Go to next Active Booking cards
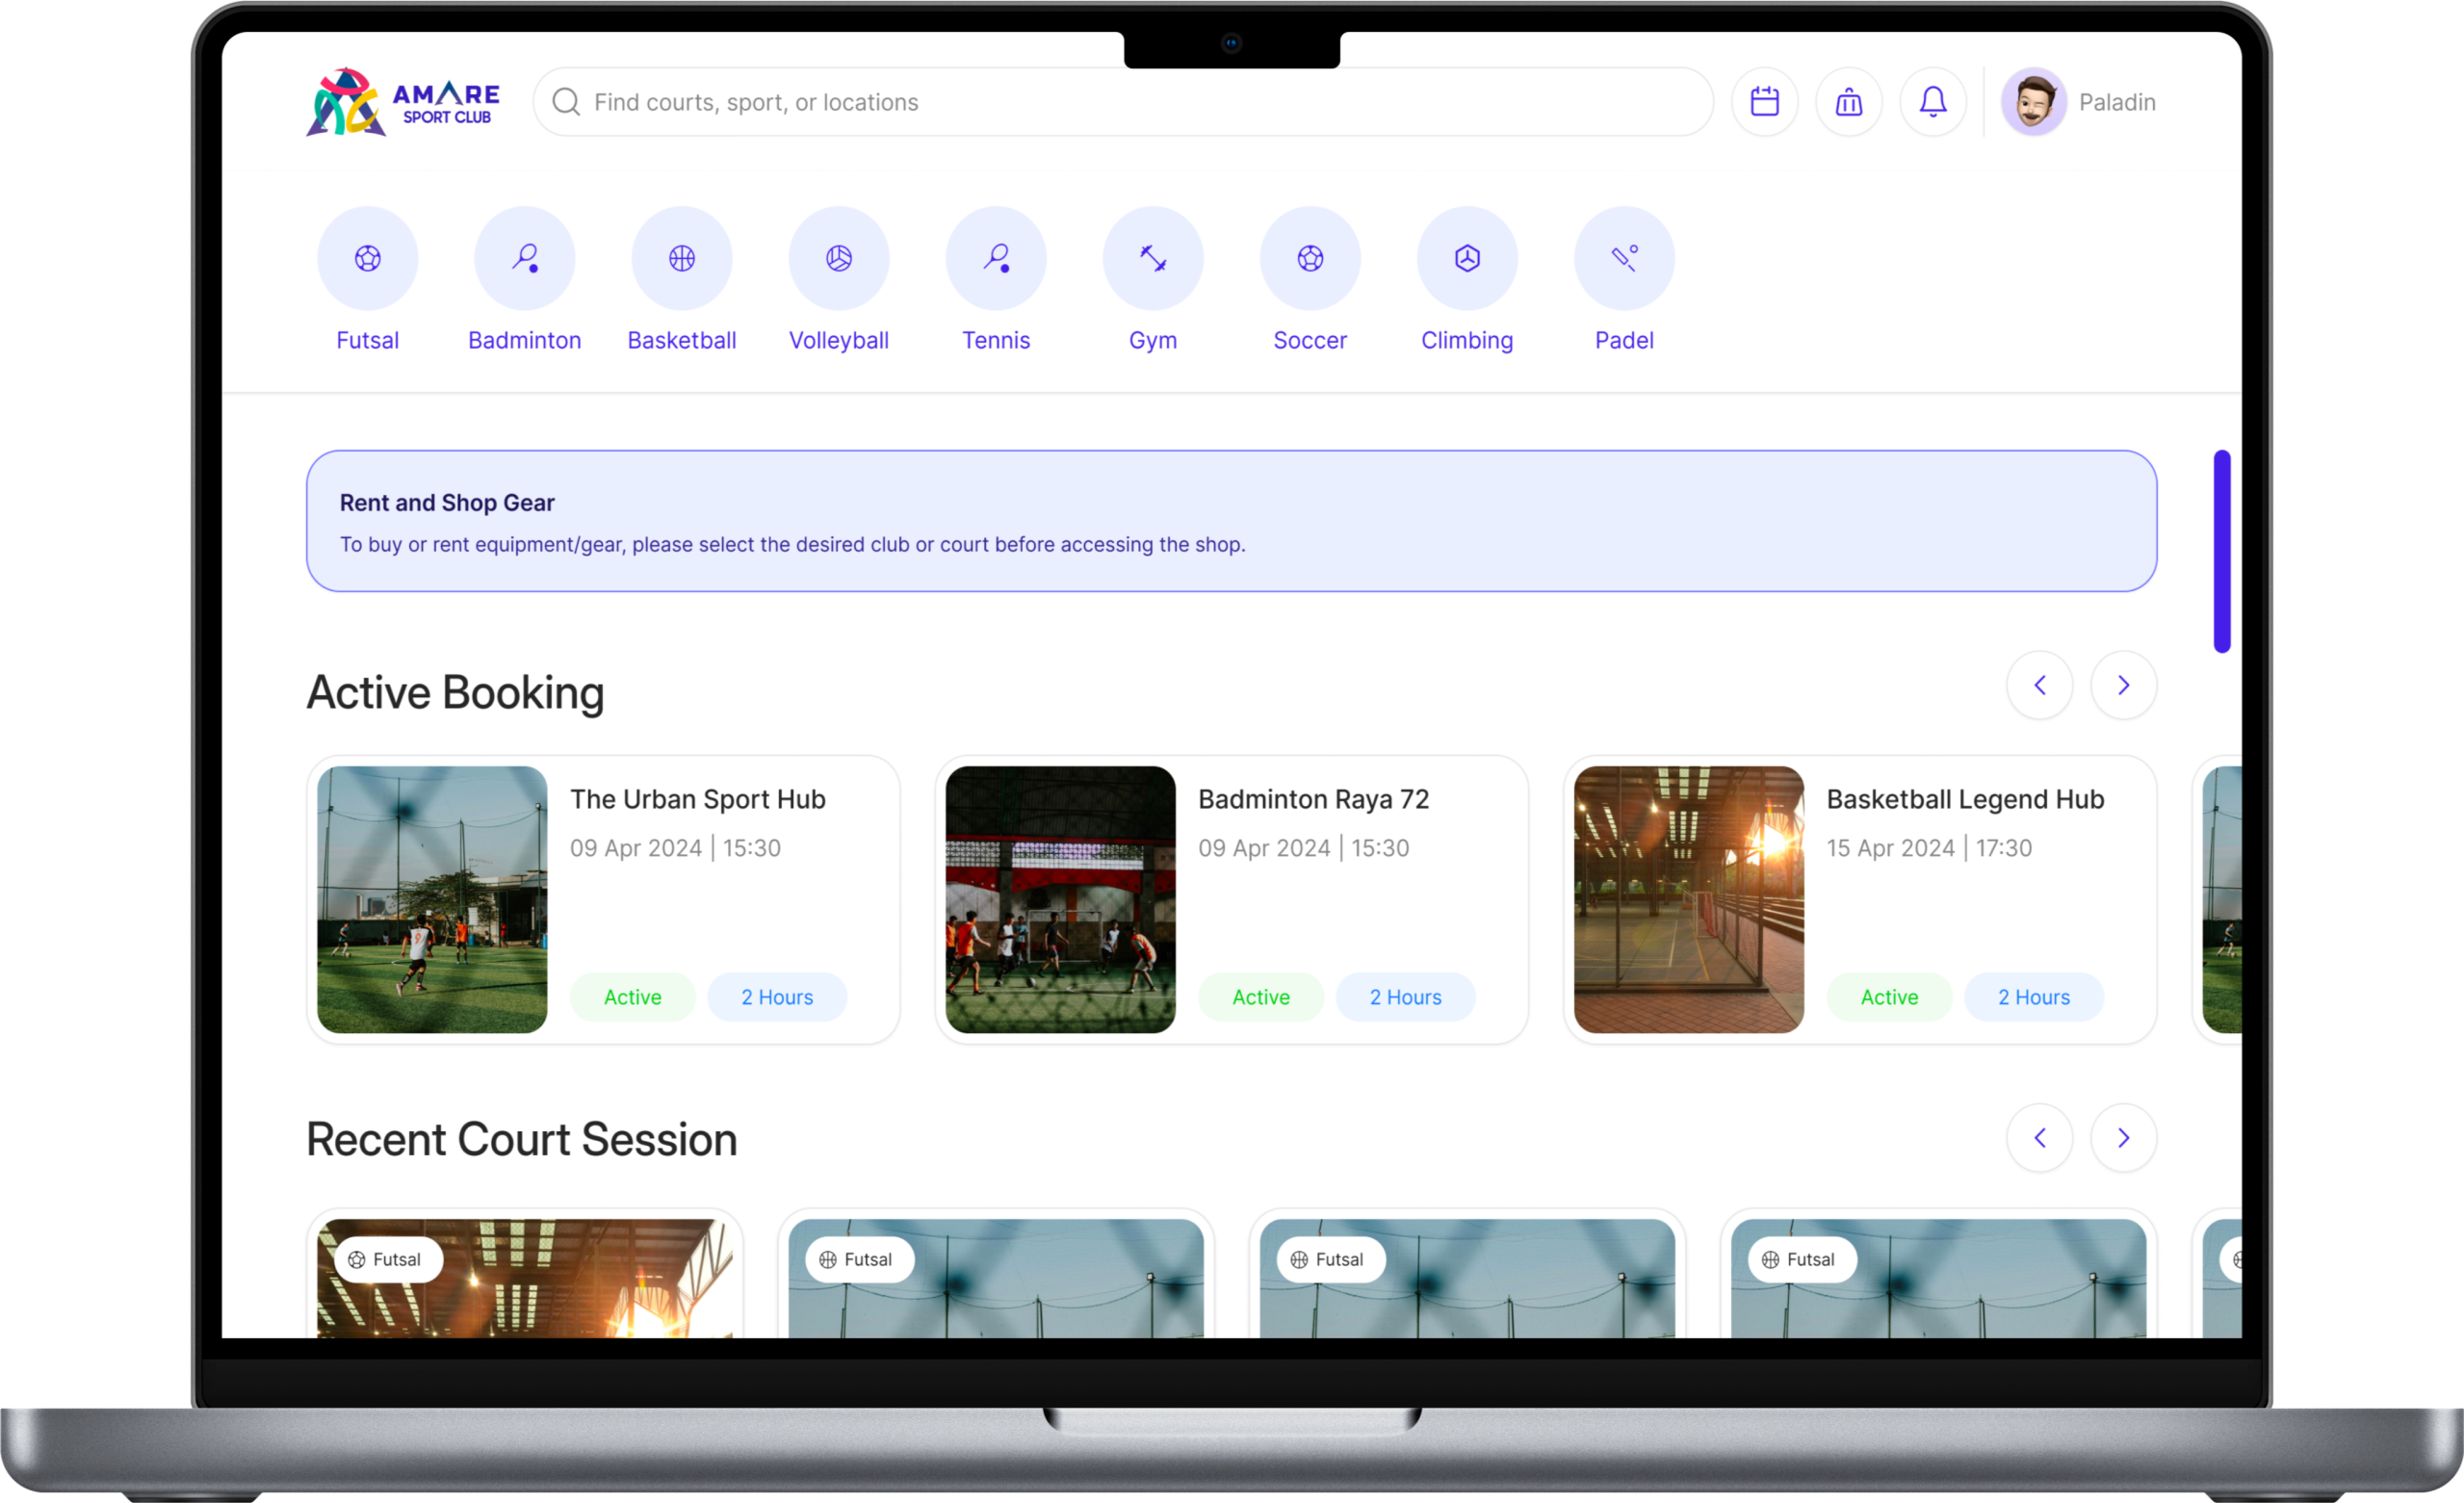Image resolution: width=2464 pixels, height=1503 pixels. (2123, 685)
